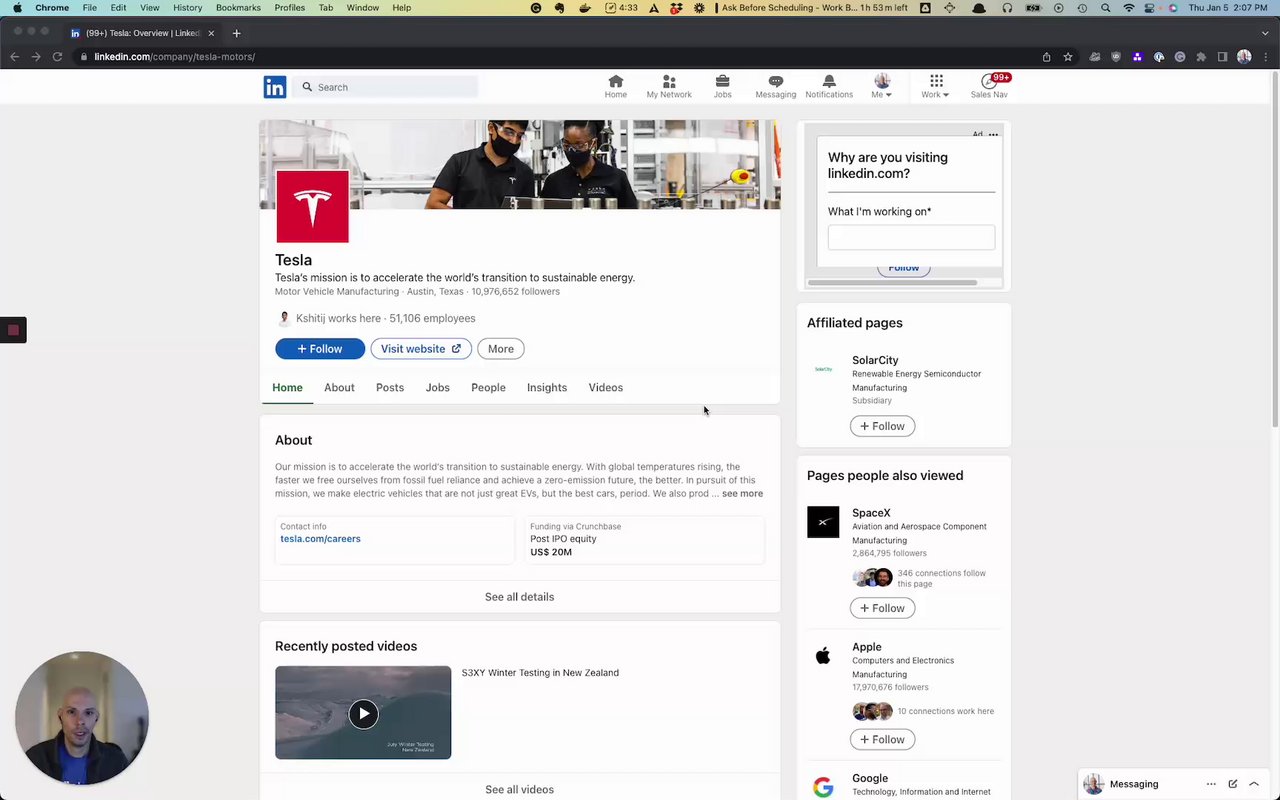This screenshot has width=1280, height=800.
Task: Click the Chrome share page icon
Action: point(1046,57)
